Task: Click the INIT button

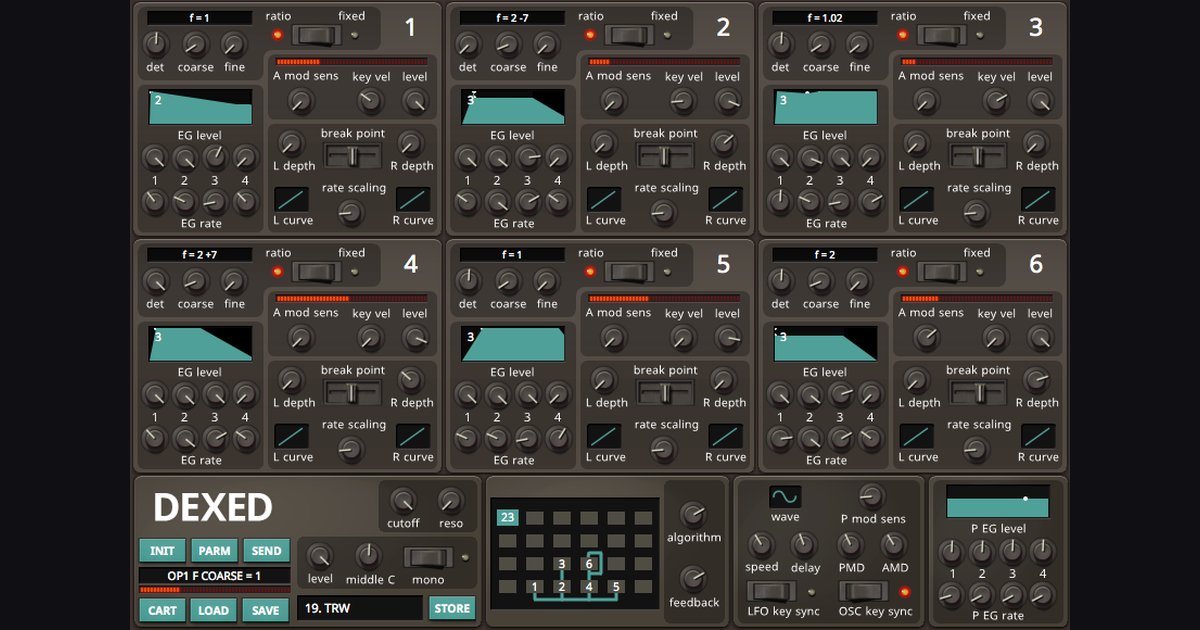Action: (162, 550)
